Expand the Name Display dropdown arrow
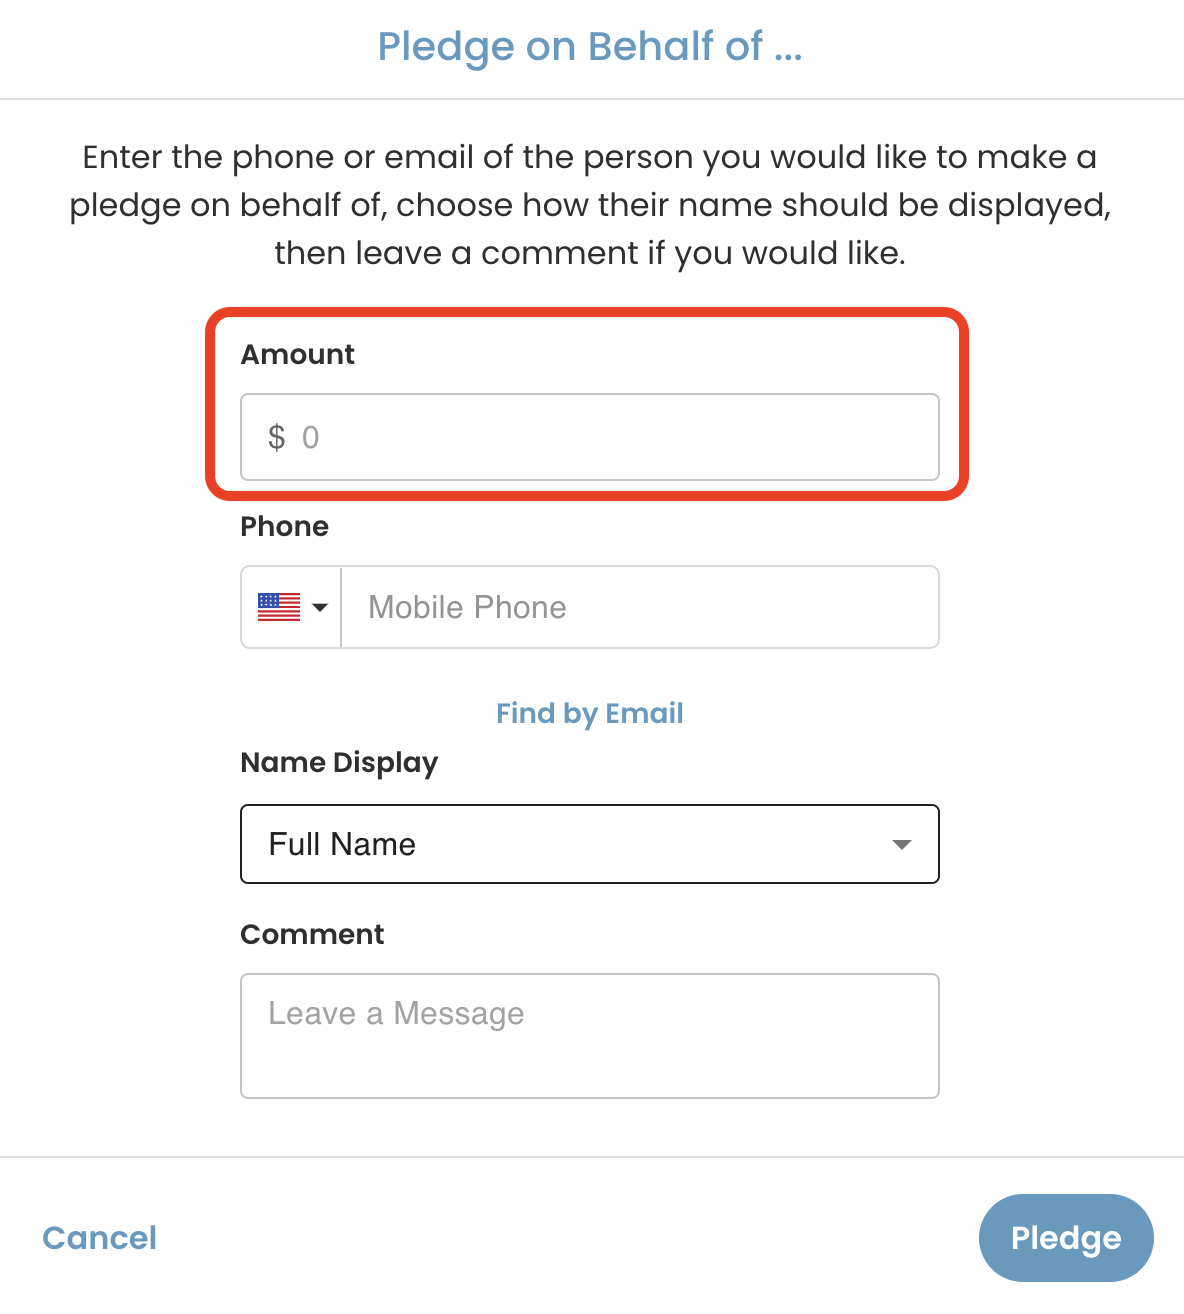Screen dimensions: 1184x1314 [901, 845]
